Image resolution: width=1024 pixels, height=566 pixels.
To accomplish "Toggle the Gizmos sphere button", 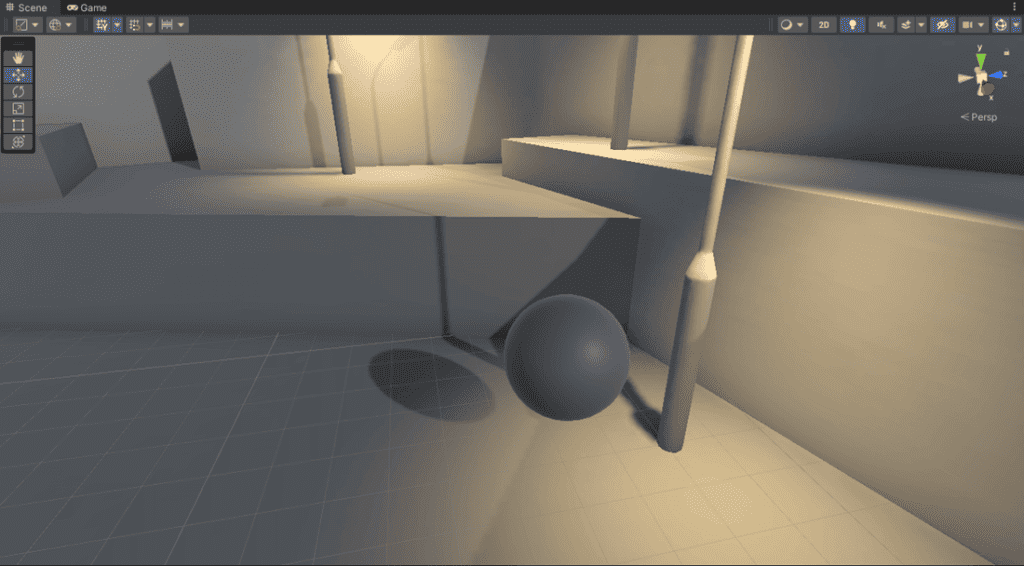I will (1000, 25).
